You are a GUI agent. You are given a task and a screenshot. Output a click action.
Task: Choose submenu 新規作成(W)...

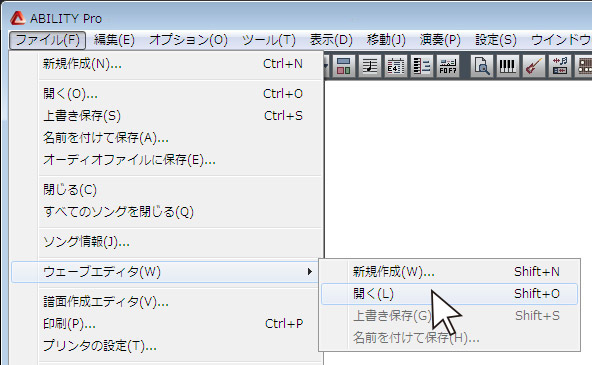449,272
